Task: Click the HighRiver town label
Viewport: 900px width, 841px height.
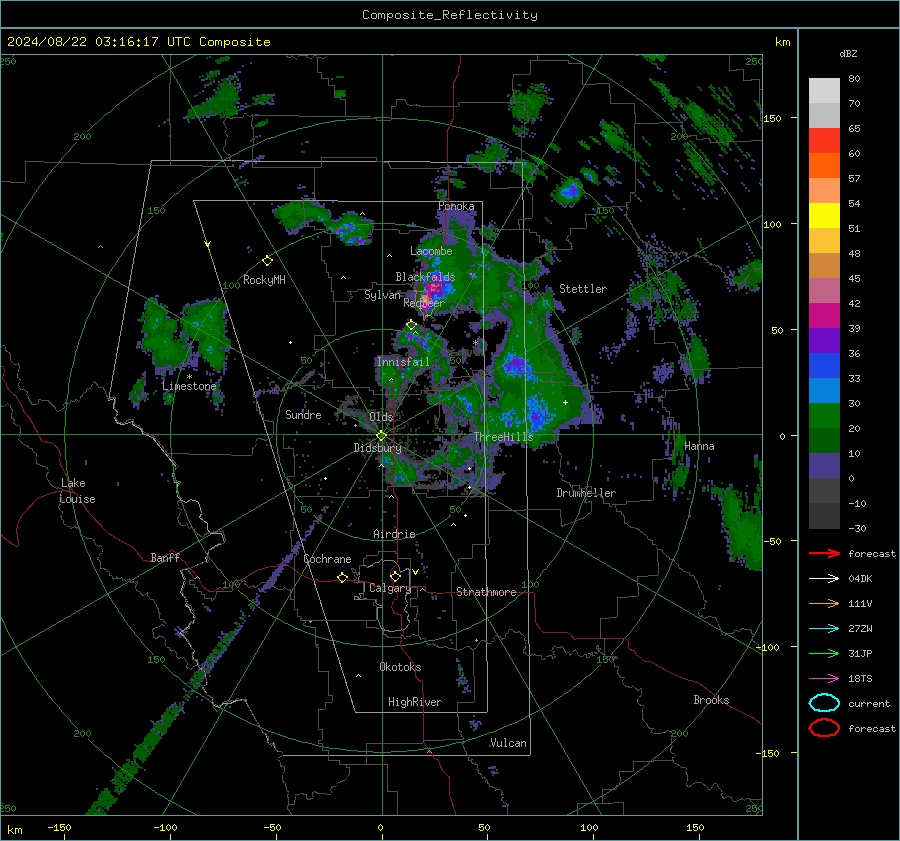Action: (415, 702)
